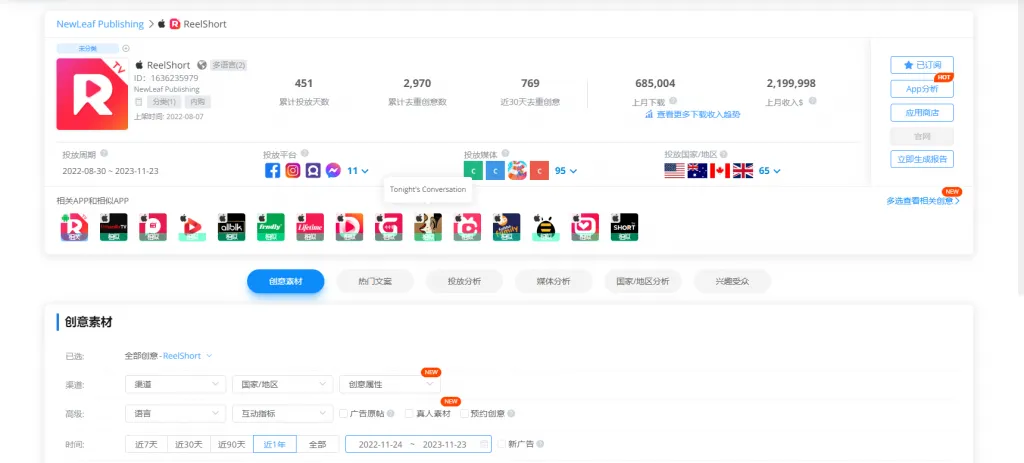The height and width of the screenshot is (463, 1024).
Task: Click the large ReelShort app logo
Action: (x=92, y=94)
